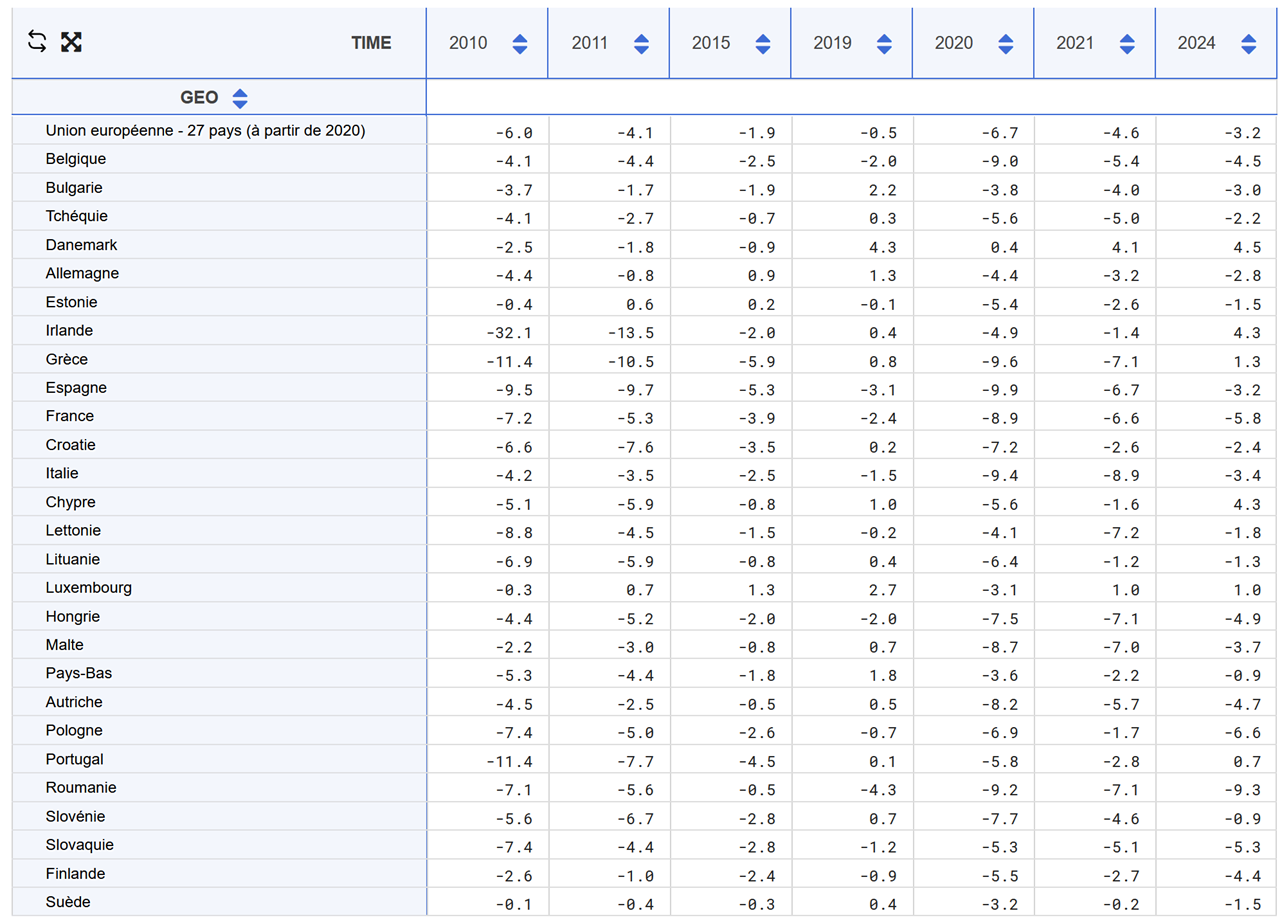Screen dimensions: 1282x920
Task: Click the Irlande 2010 value -32.1
Action: tap(514, 333)
